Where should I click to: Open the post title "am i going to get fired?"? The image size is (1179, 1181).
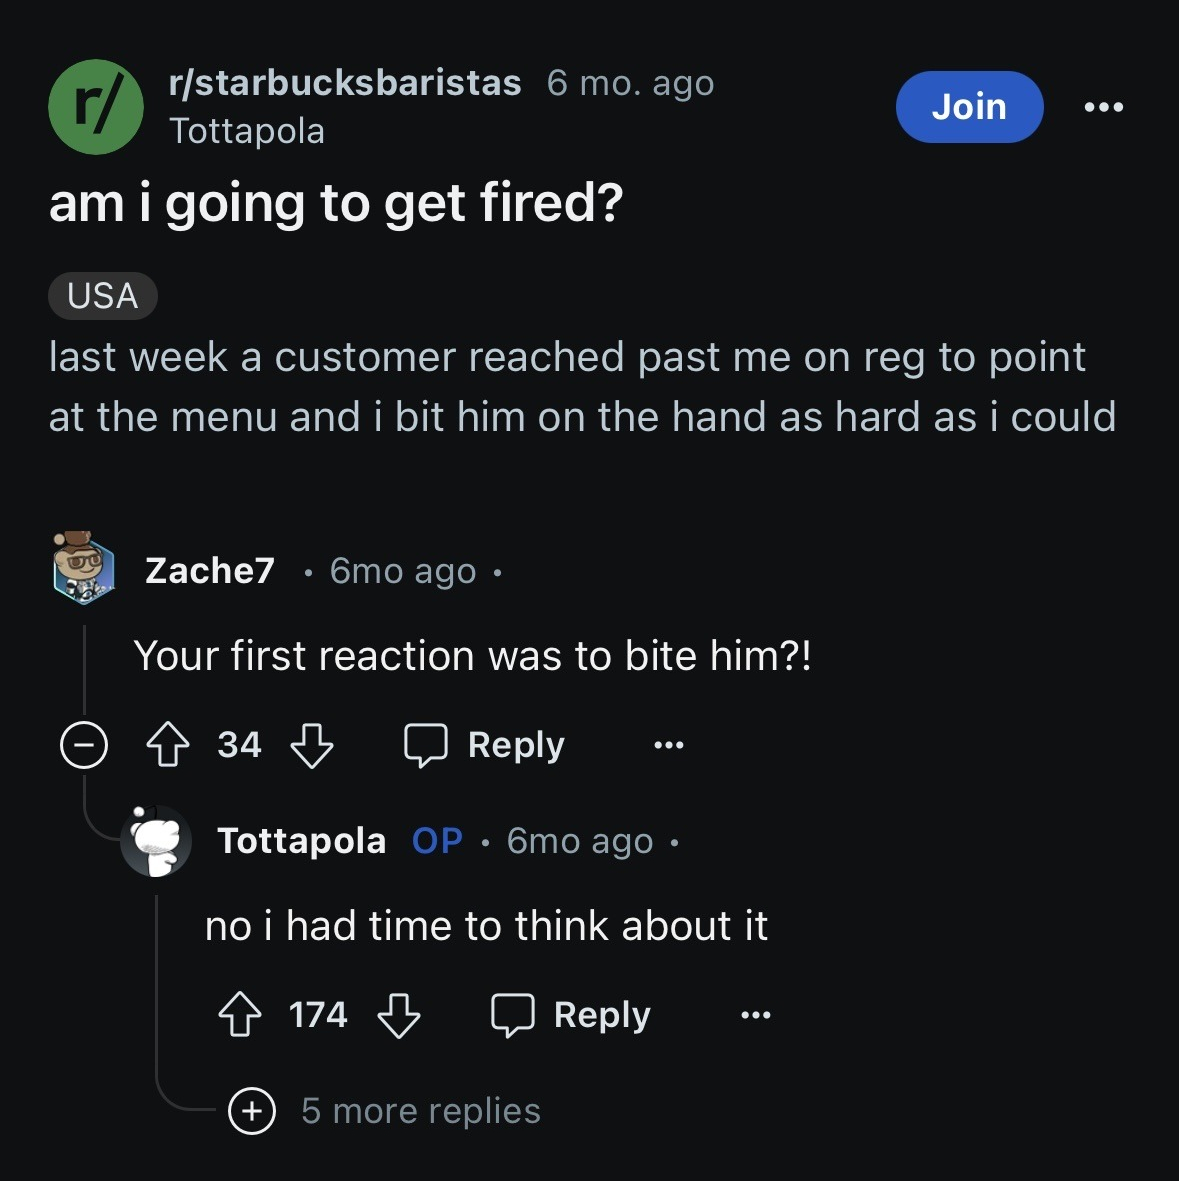click(x=336, y=203)
